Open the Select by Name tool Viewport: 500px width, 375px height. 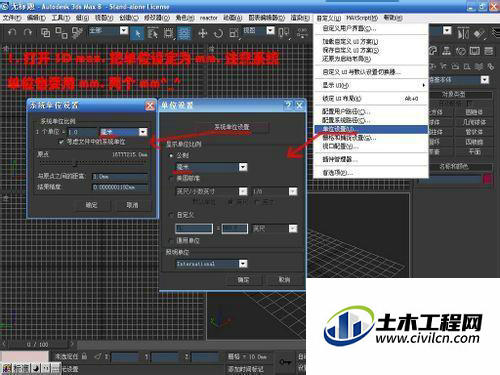pos(153,33)
